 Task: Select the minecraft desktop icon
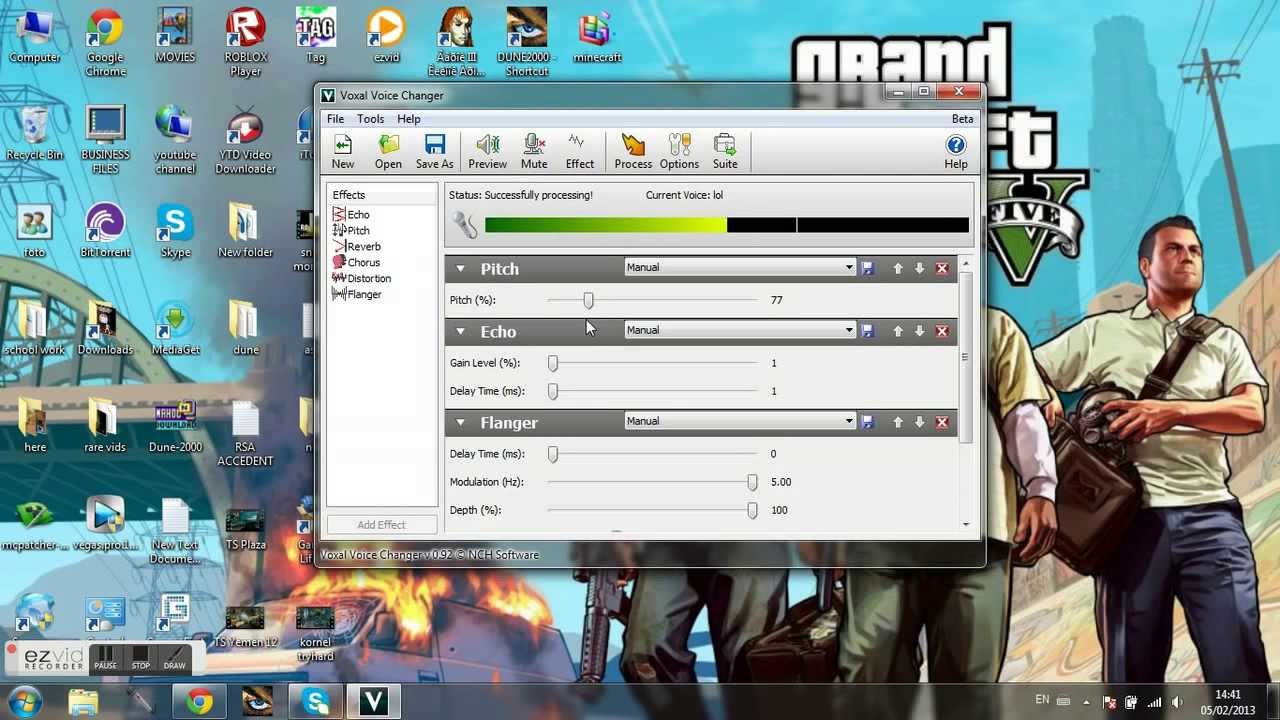pos(597,37)
